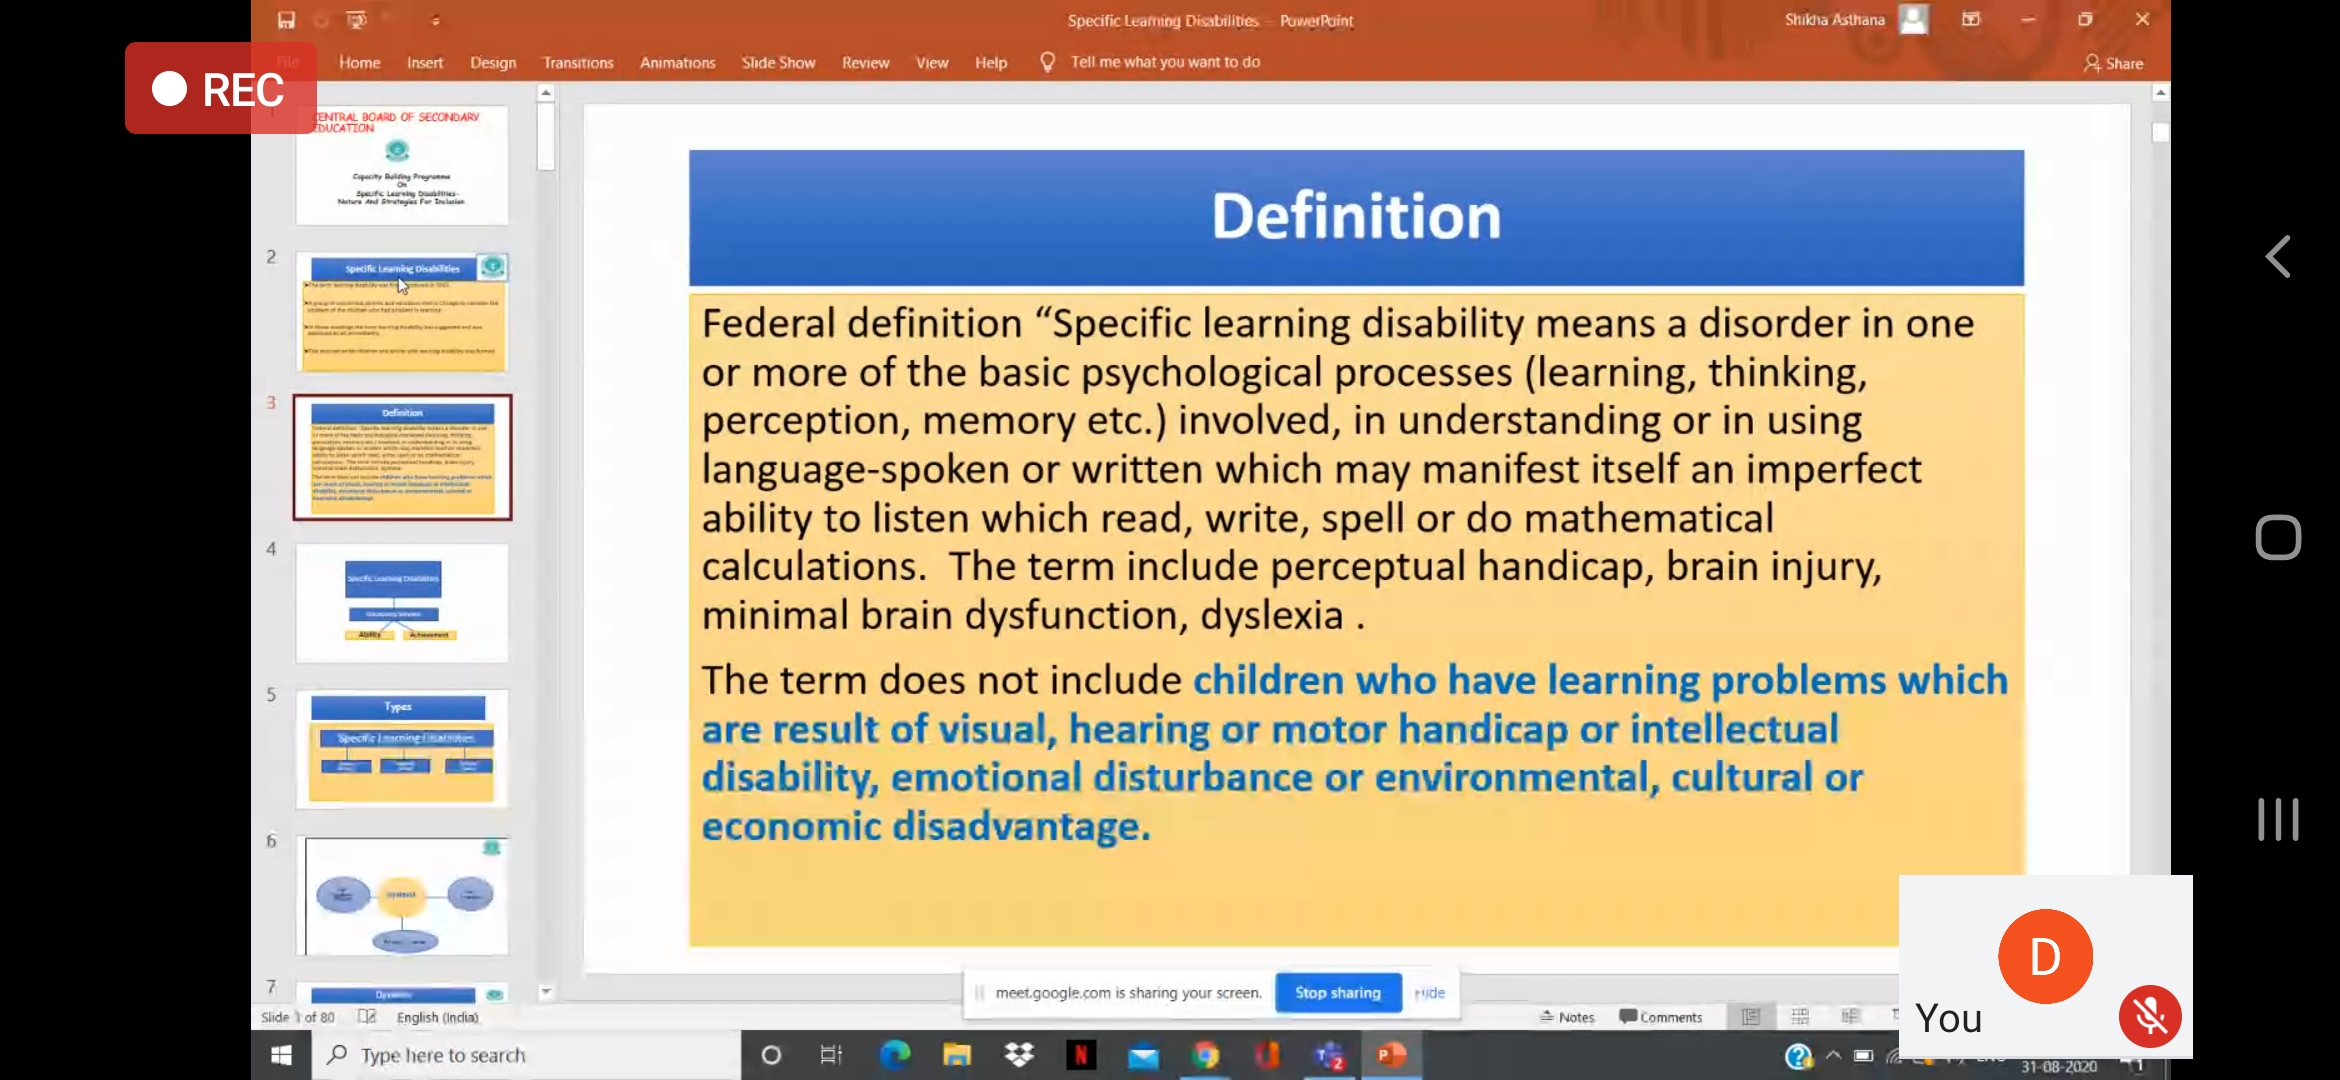The image size is (2340, 1080).
Task: Click the English (India) language indicator
Action: point(437,1017)
